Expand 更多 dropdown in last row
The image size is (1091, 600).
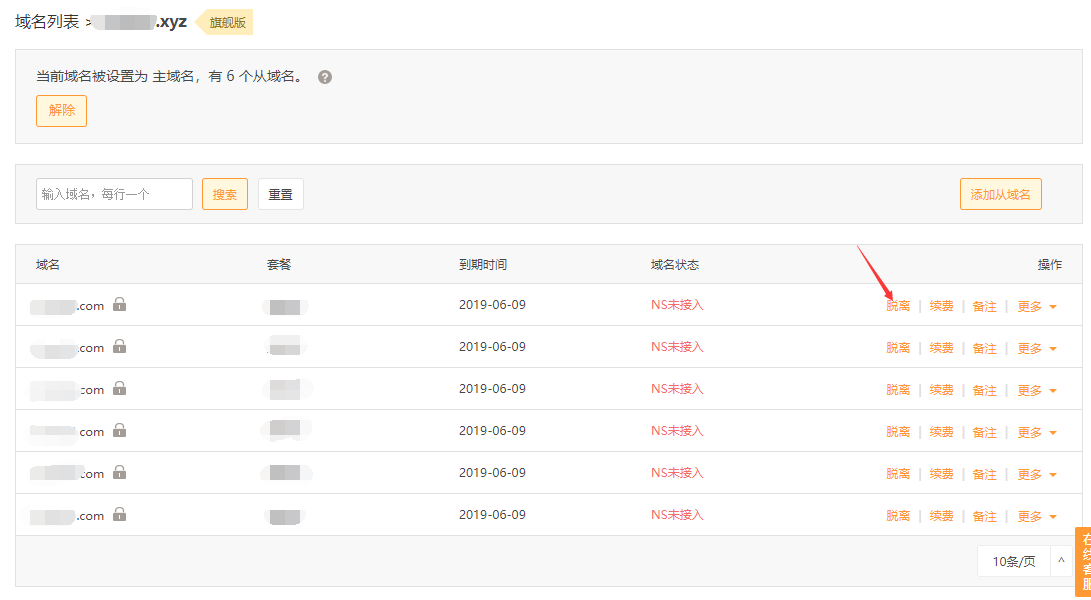pos(1037,516)
